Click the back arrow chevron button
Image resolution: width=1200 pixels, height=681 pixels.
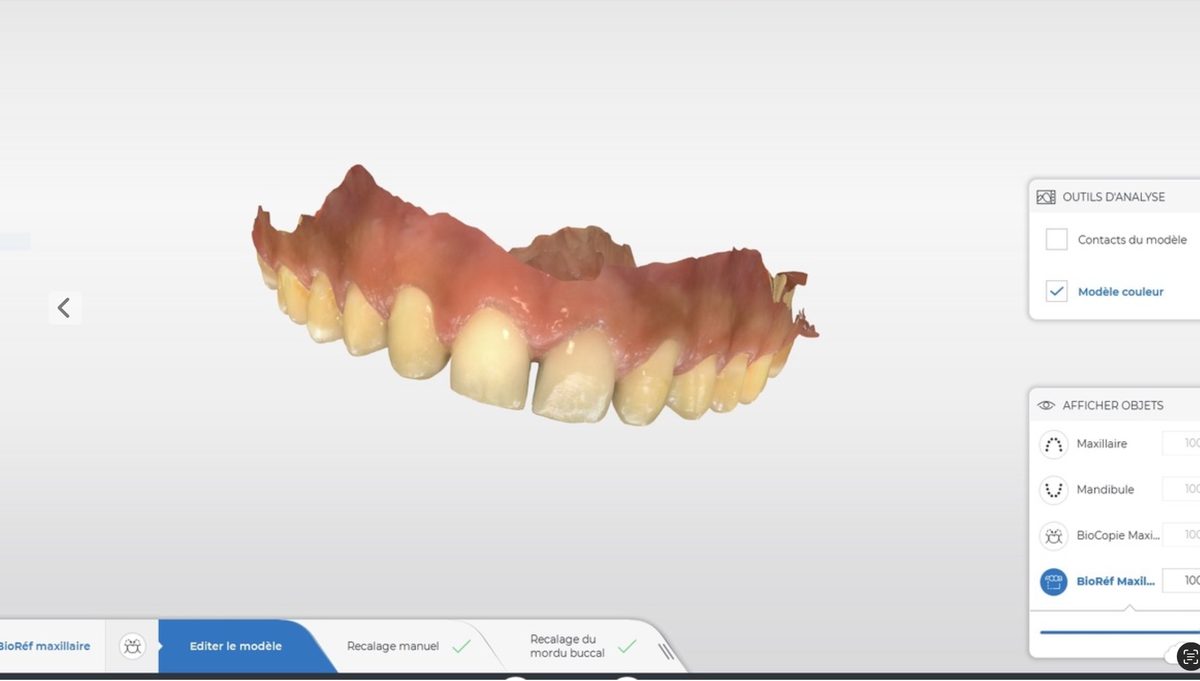click(64, 308)
